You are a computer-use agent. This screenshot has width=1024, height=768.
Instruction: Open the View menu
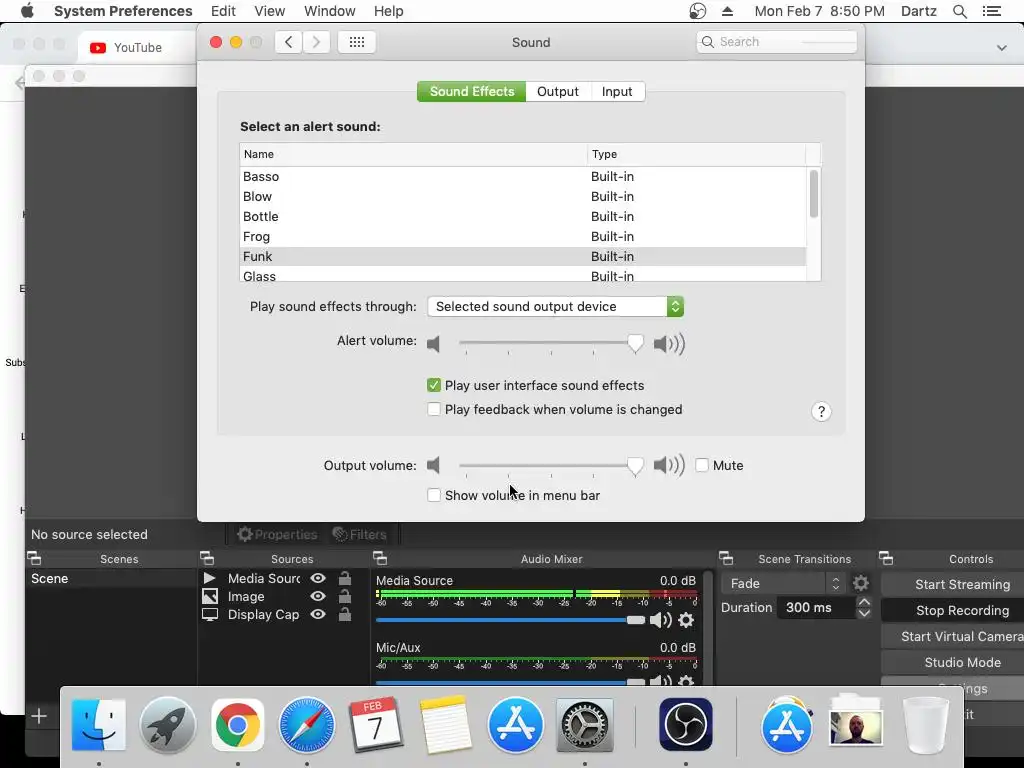270,11
